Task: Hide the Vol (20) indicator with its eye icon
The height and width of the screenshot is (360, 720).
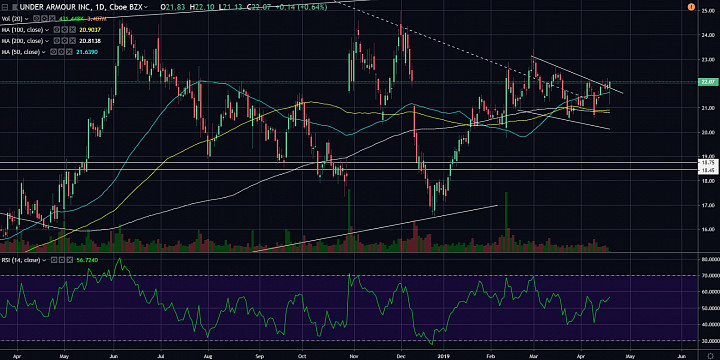Action: click(x=36, y=18)
